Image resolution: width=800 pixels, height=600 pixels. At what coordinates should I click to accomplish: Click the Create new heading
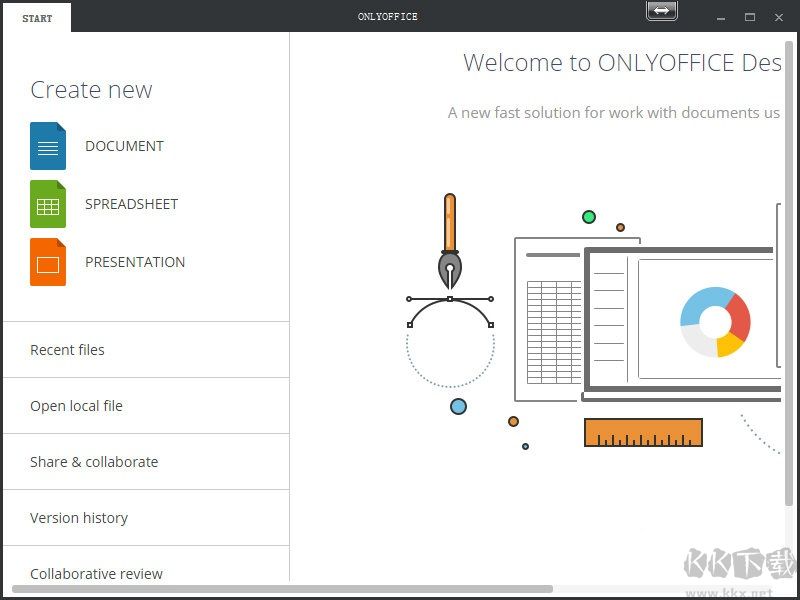tap(91, 89)
